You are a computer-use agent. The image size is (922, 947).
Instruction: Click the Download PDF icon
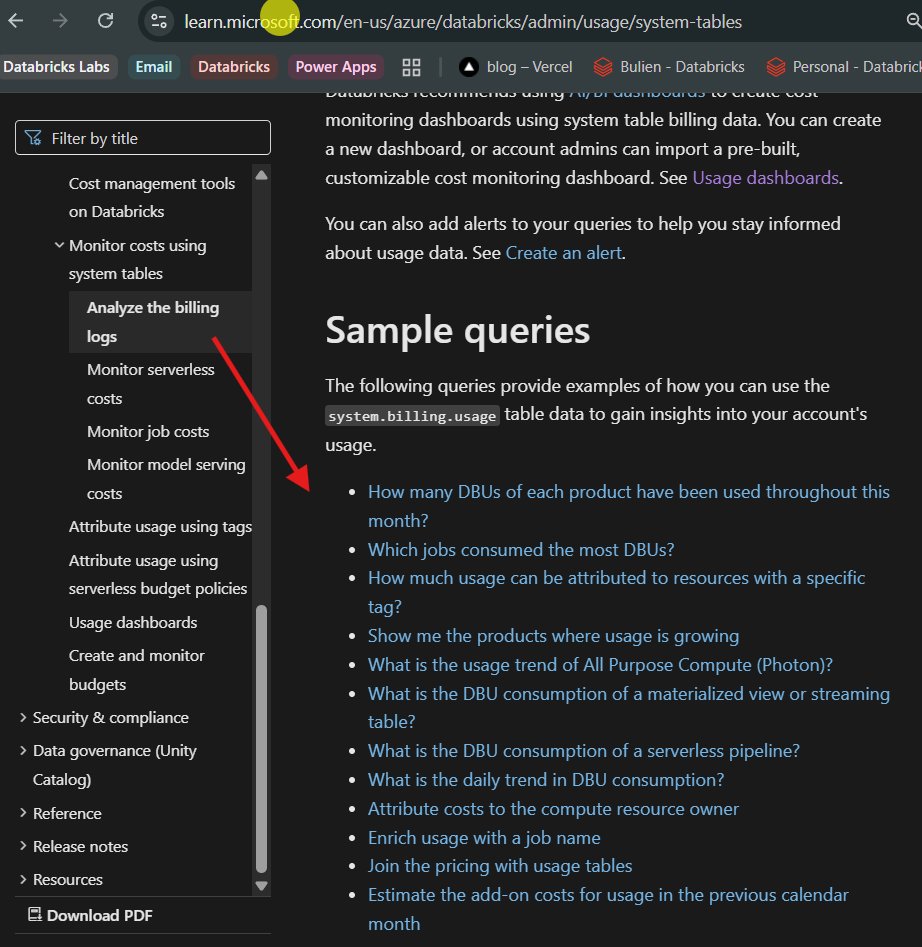click(x=35, y=915)
